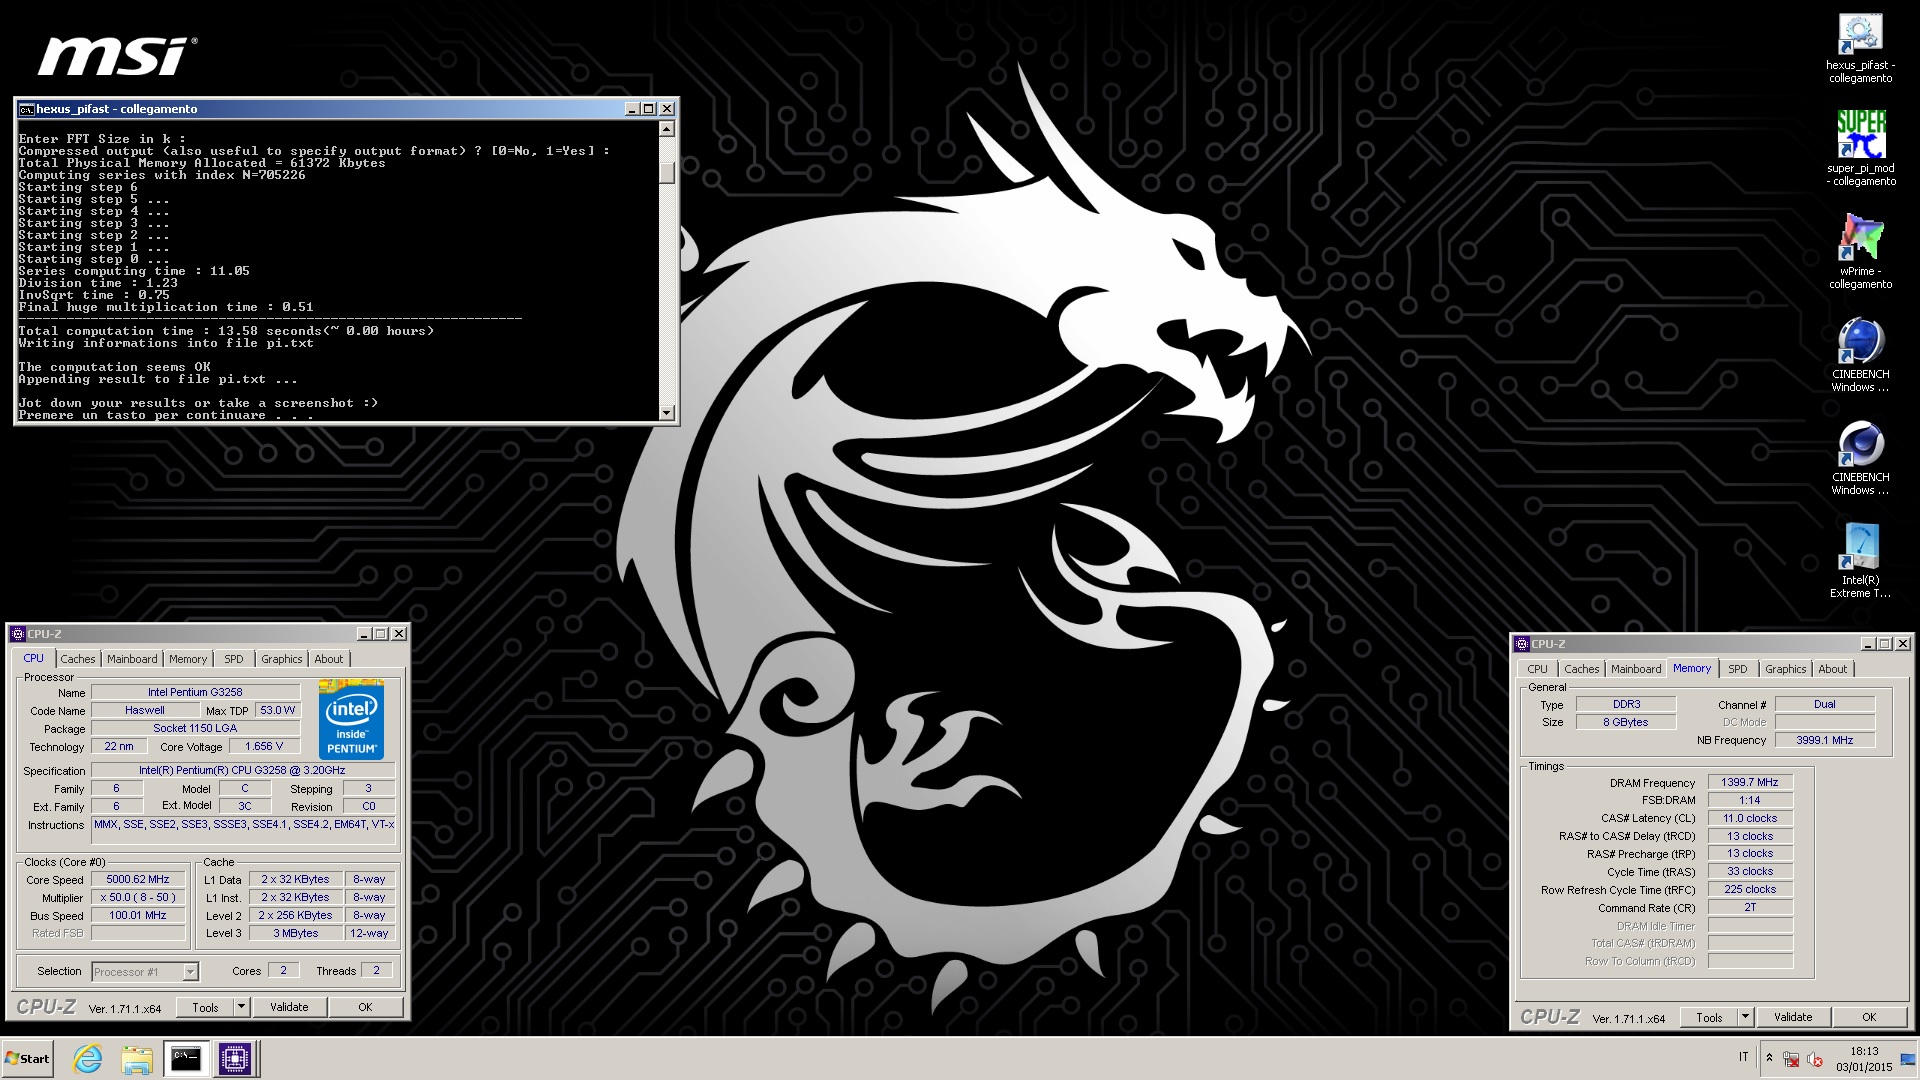This screenshot has height=1080, width=1920.
Task: Click OK in right CPU-Z window
Action: (1869, 1017)
